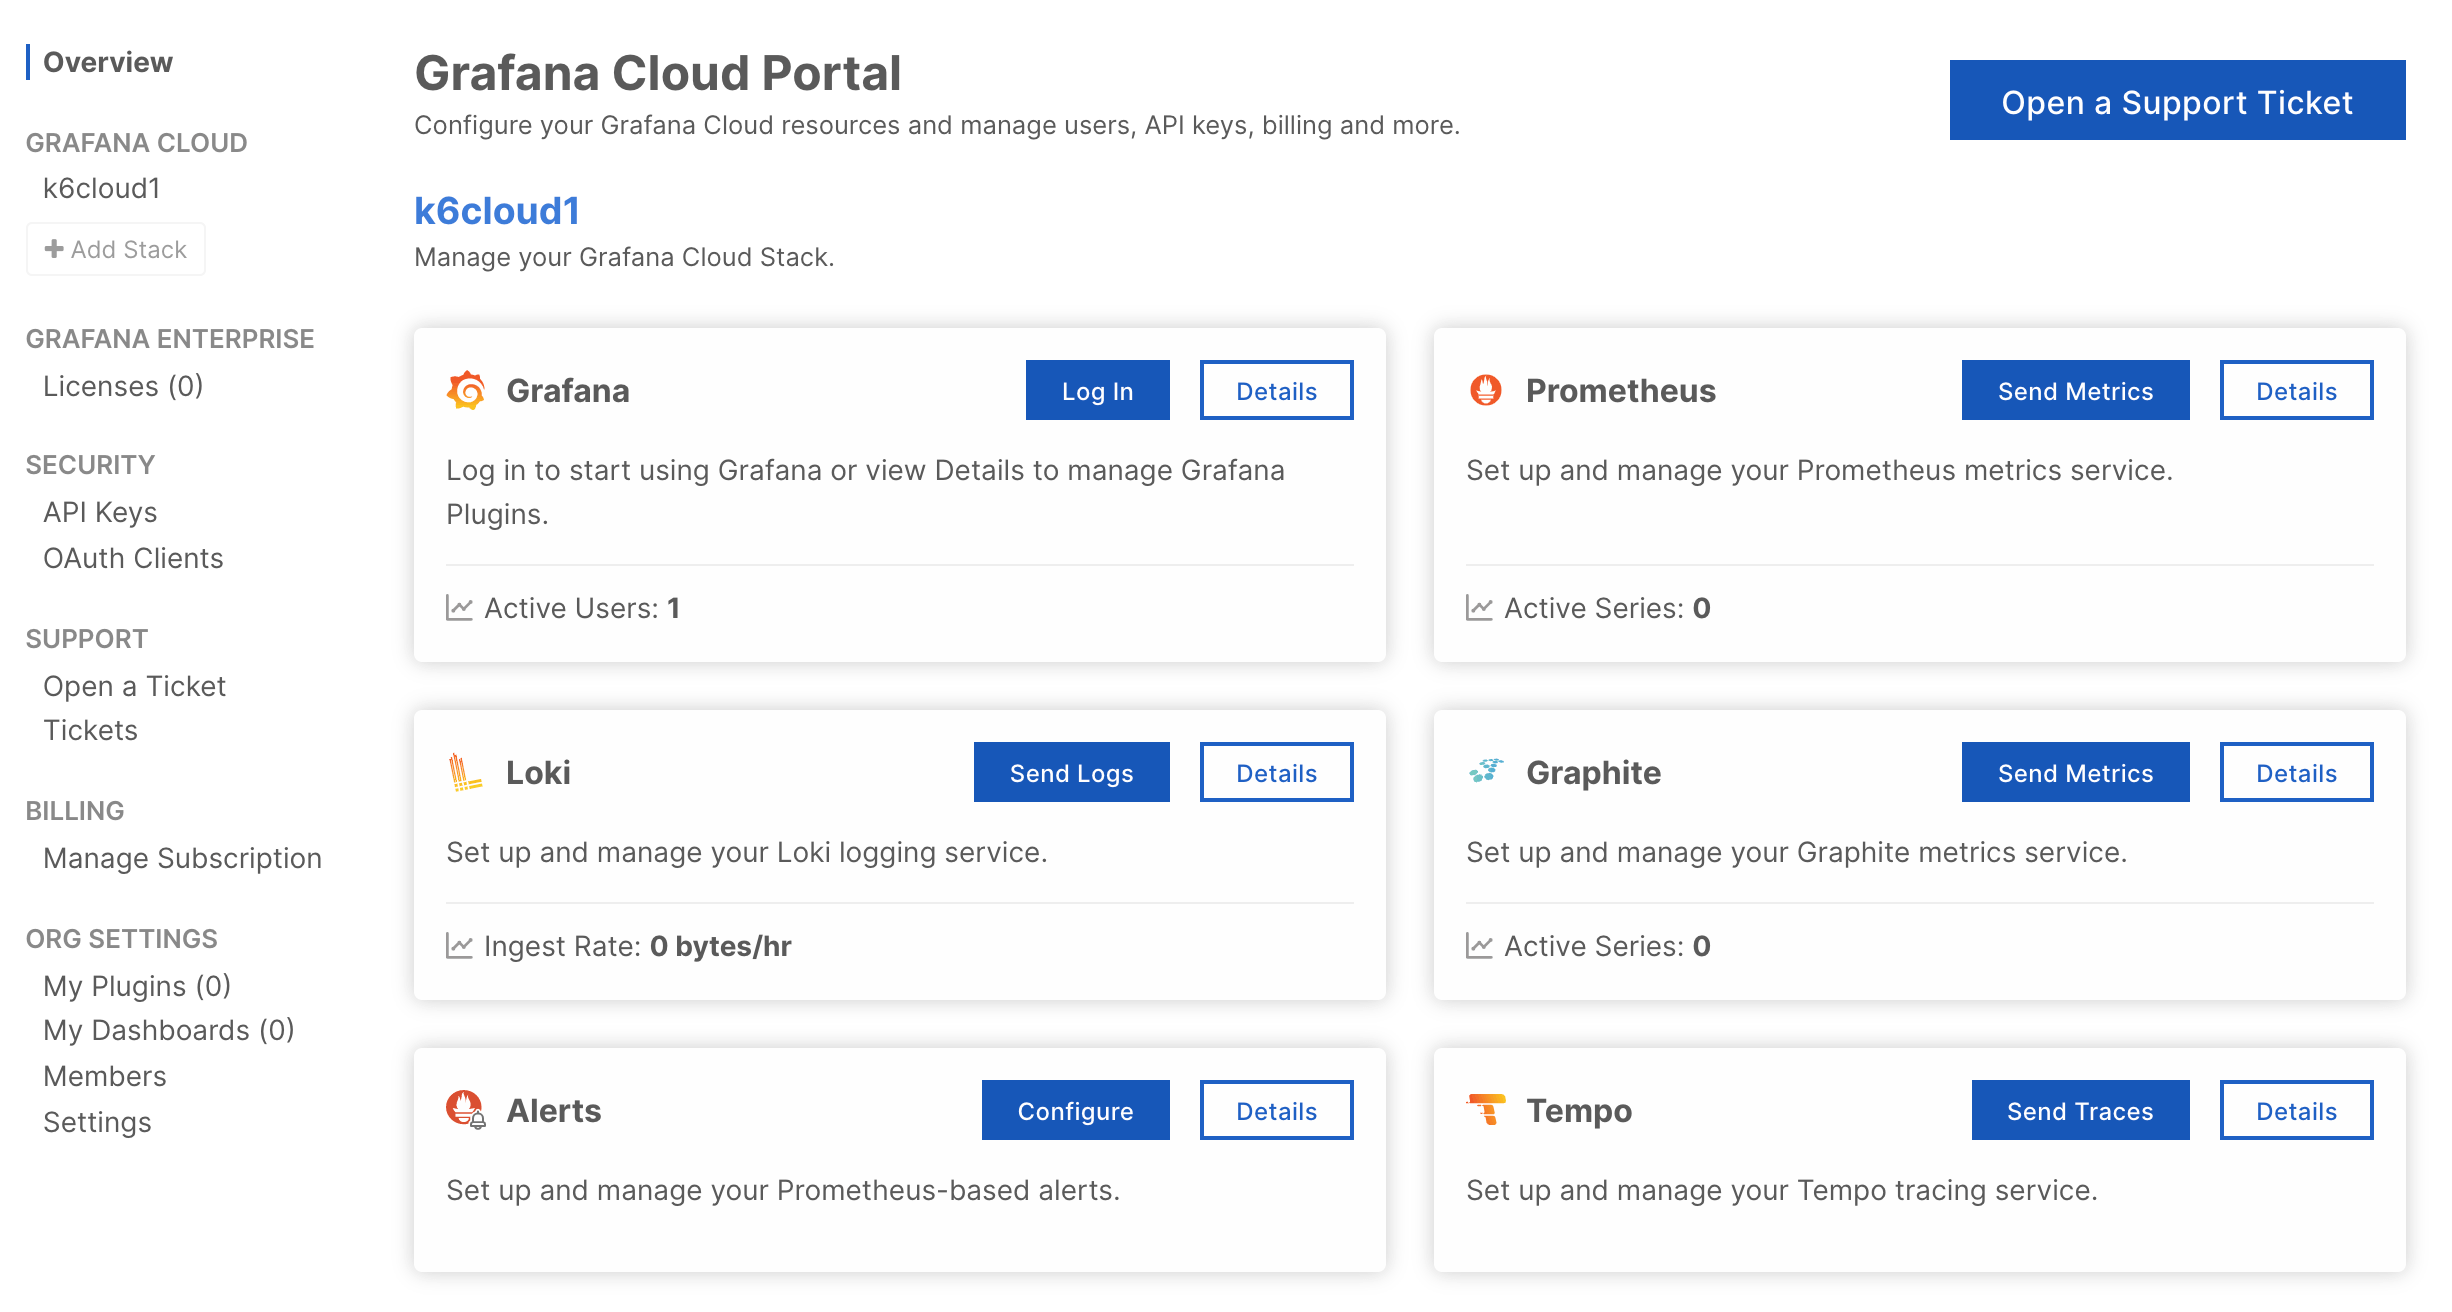Click the Graphite scatter icon

1486,771
